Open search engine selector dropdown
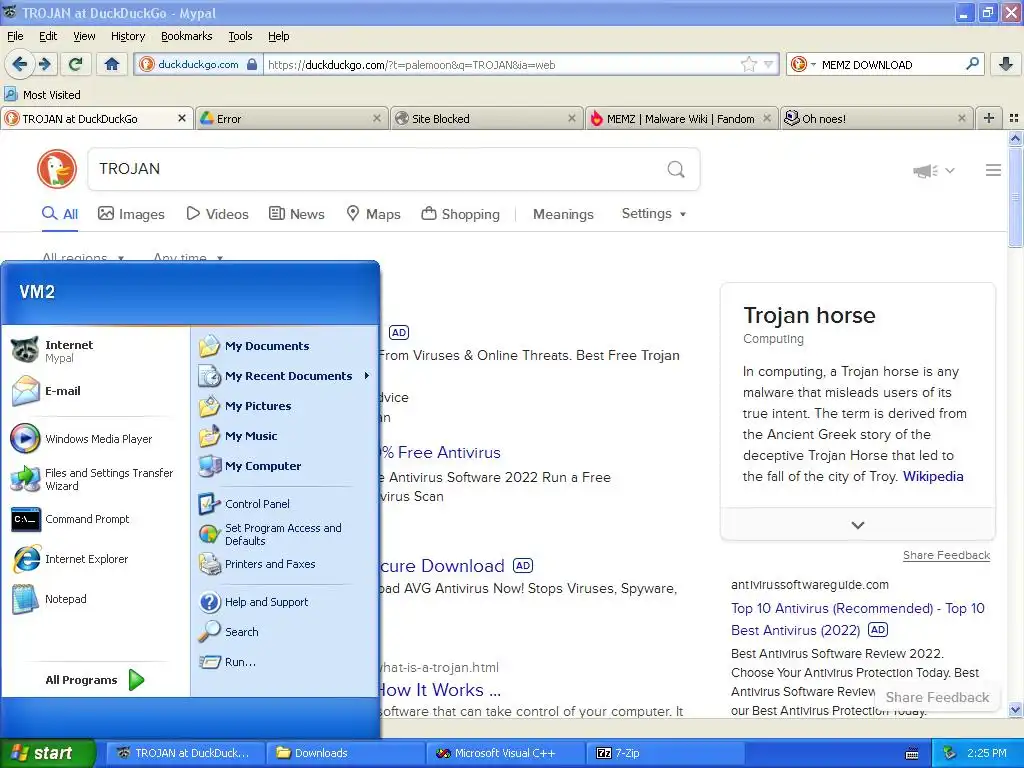The width and height of the screenshot is (1024, 768). tap(803, 64)
